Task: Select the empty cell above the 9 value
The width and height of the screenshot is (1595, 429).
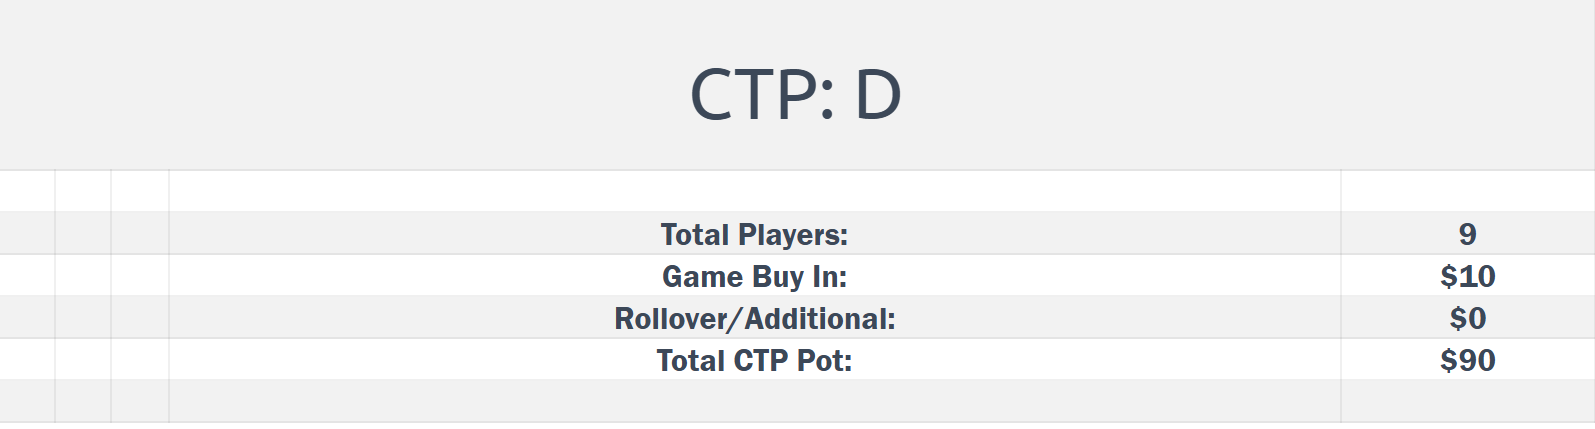Action: pyautogui.click(x=1467, y=191)
